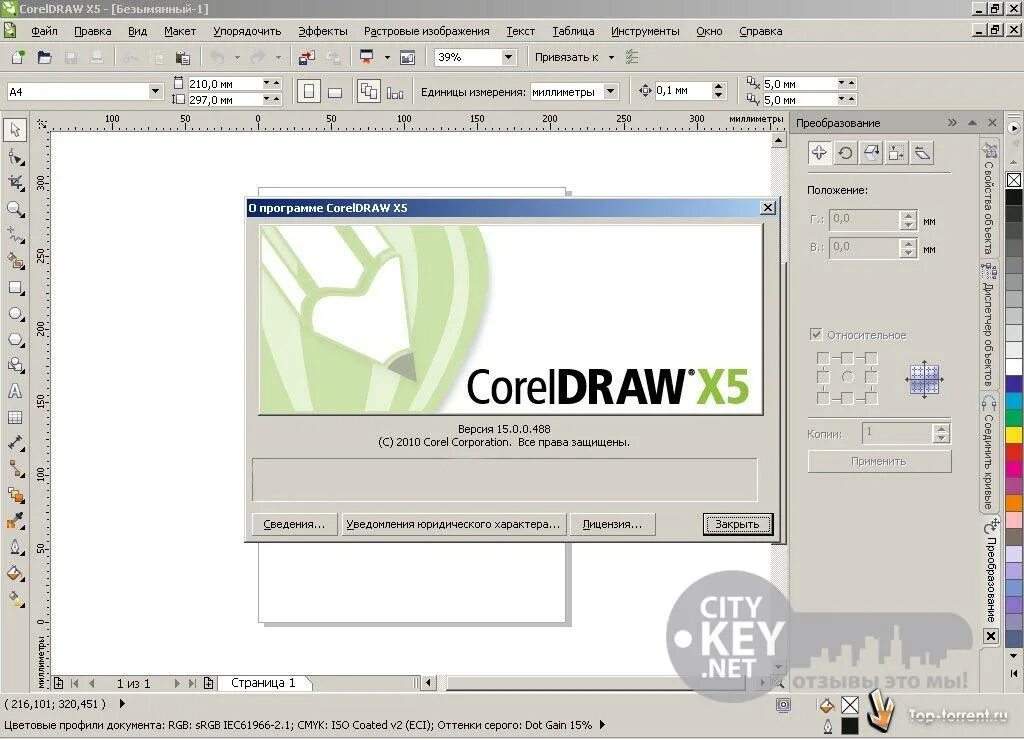Image resolution: width=1024 pixels, height=740 pixels.
Task: Expand the undo history dropdown arrow
Action: tap(237, 57)
